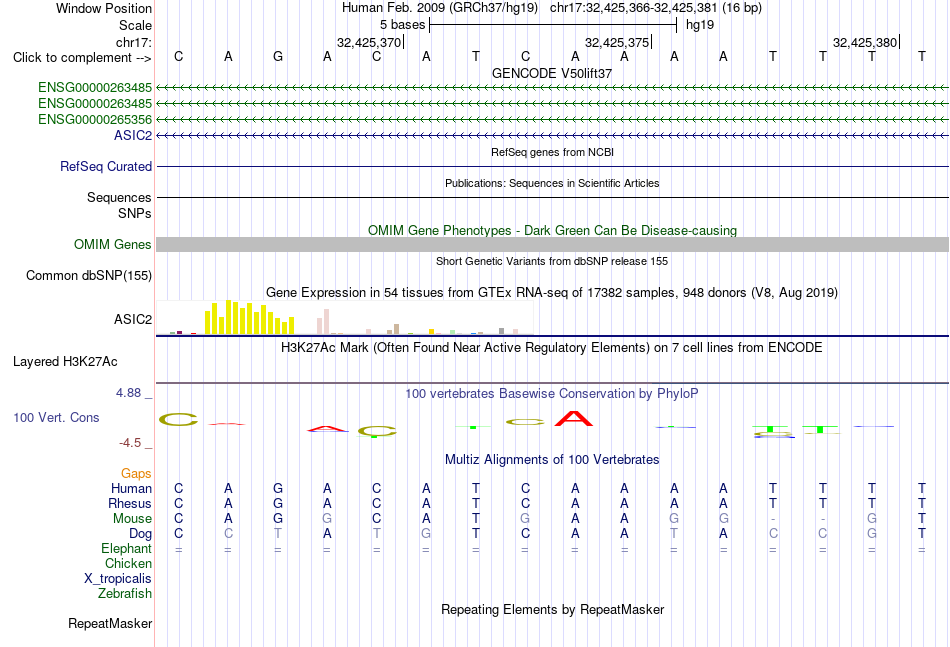Click the 4.88 PhyloP upper scale value
This screenshot has width=950, height=647.
click(128, 393)
